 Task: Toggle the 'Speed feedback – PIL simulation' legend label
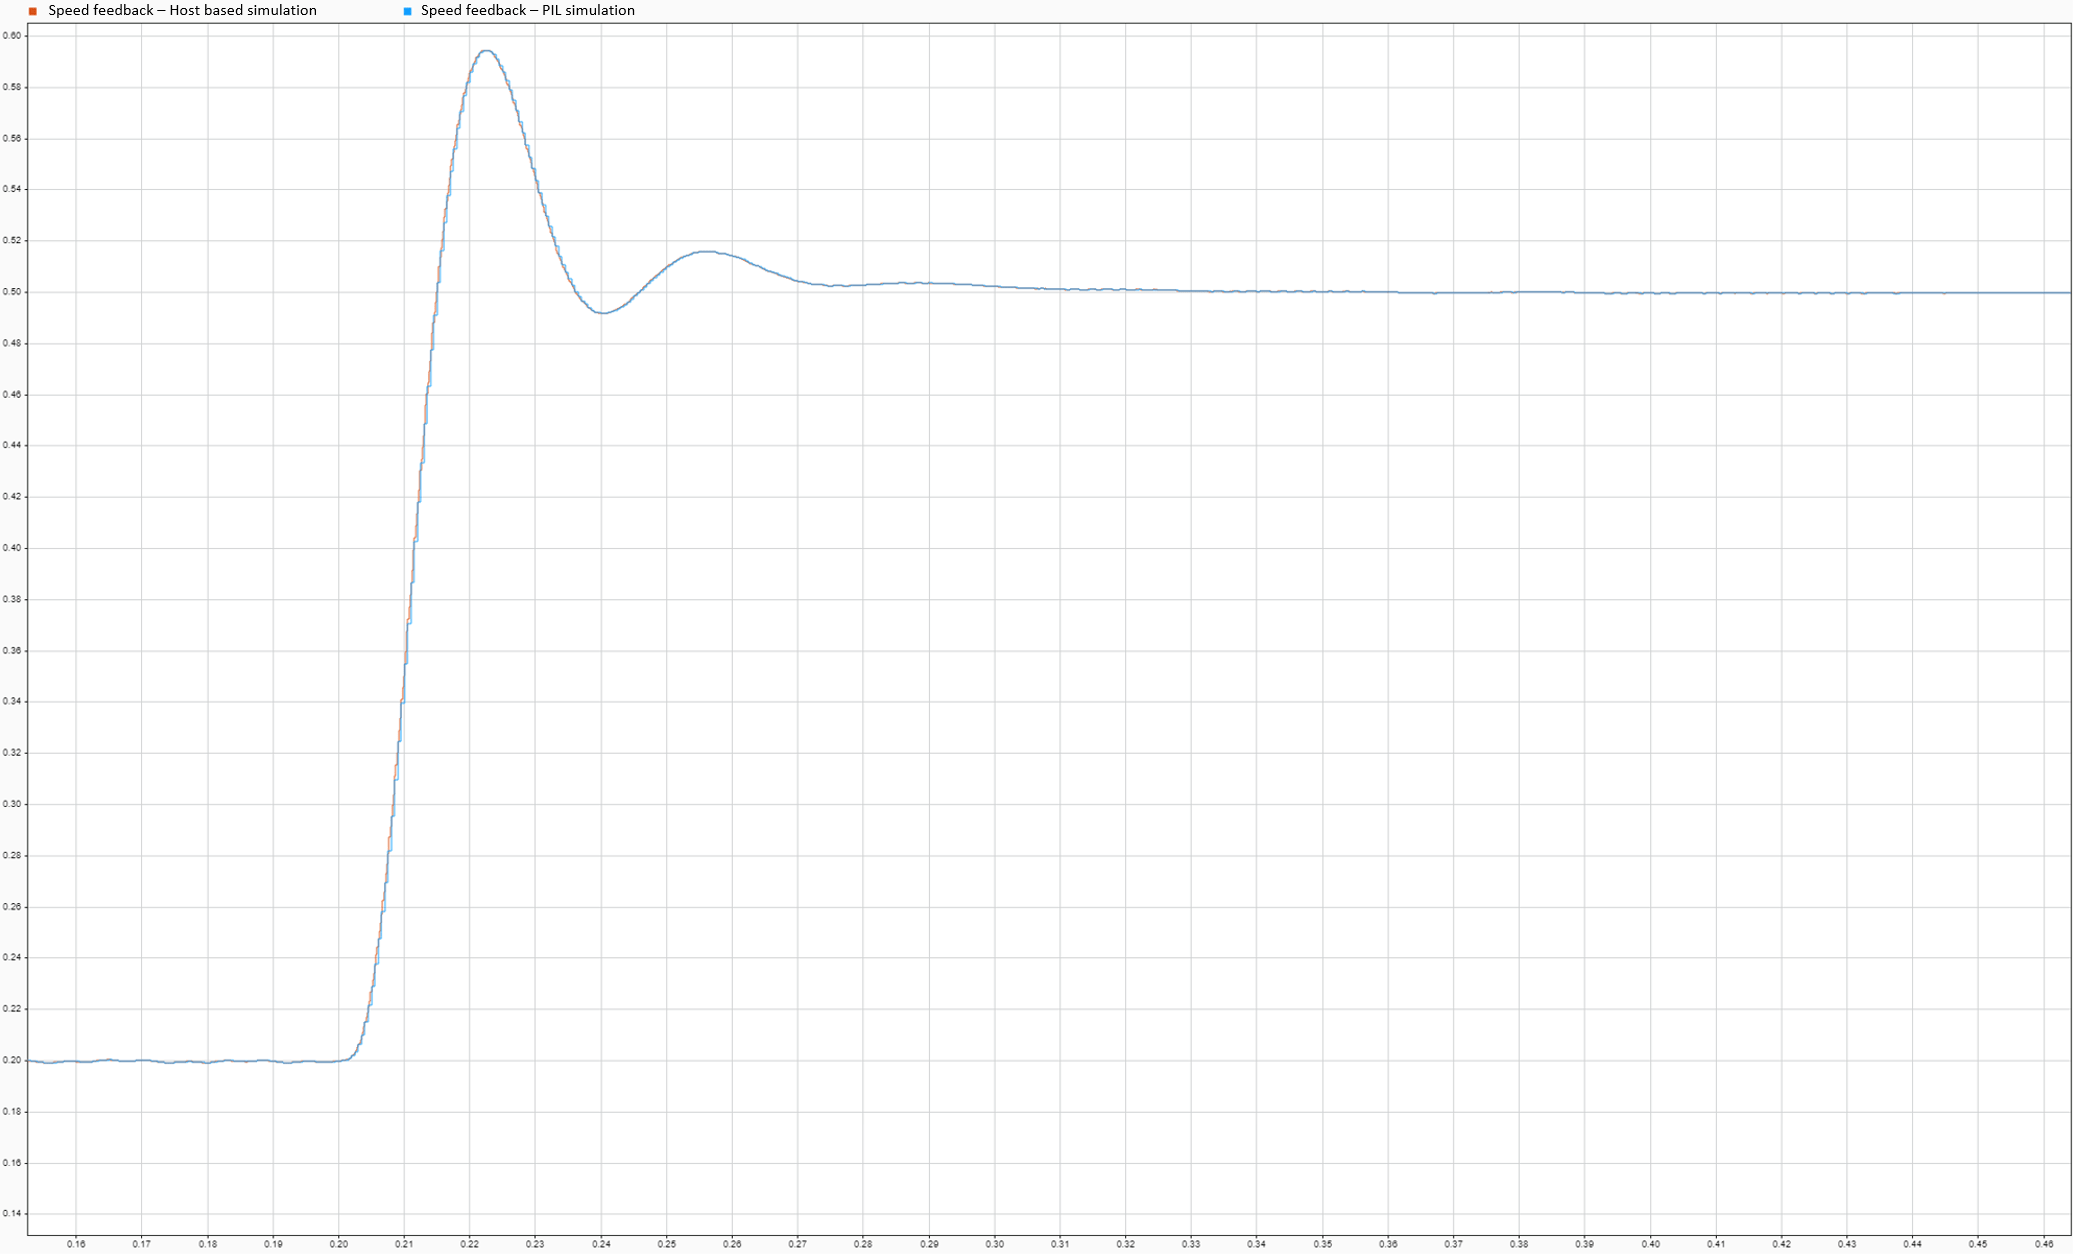tap(527, 11)
